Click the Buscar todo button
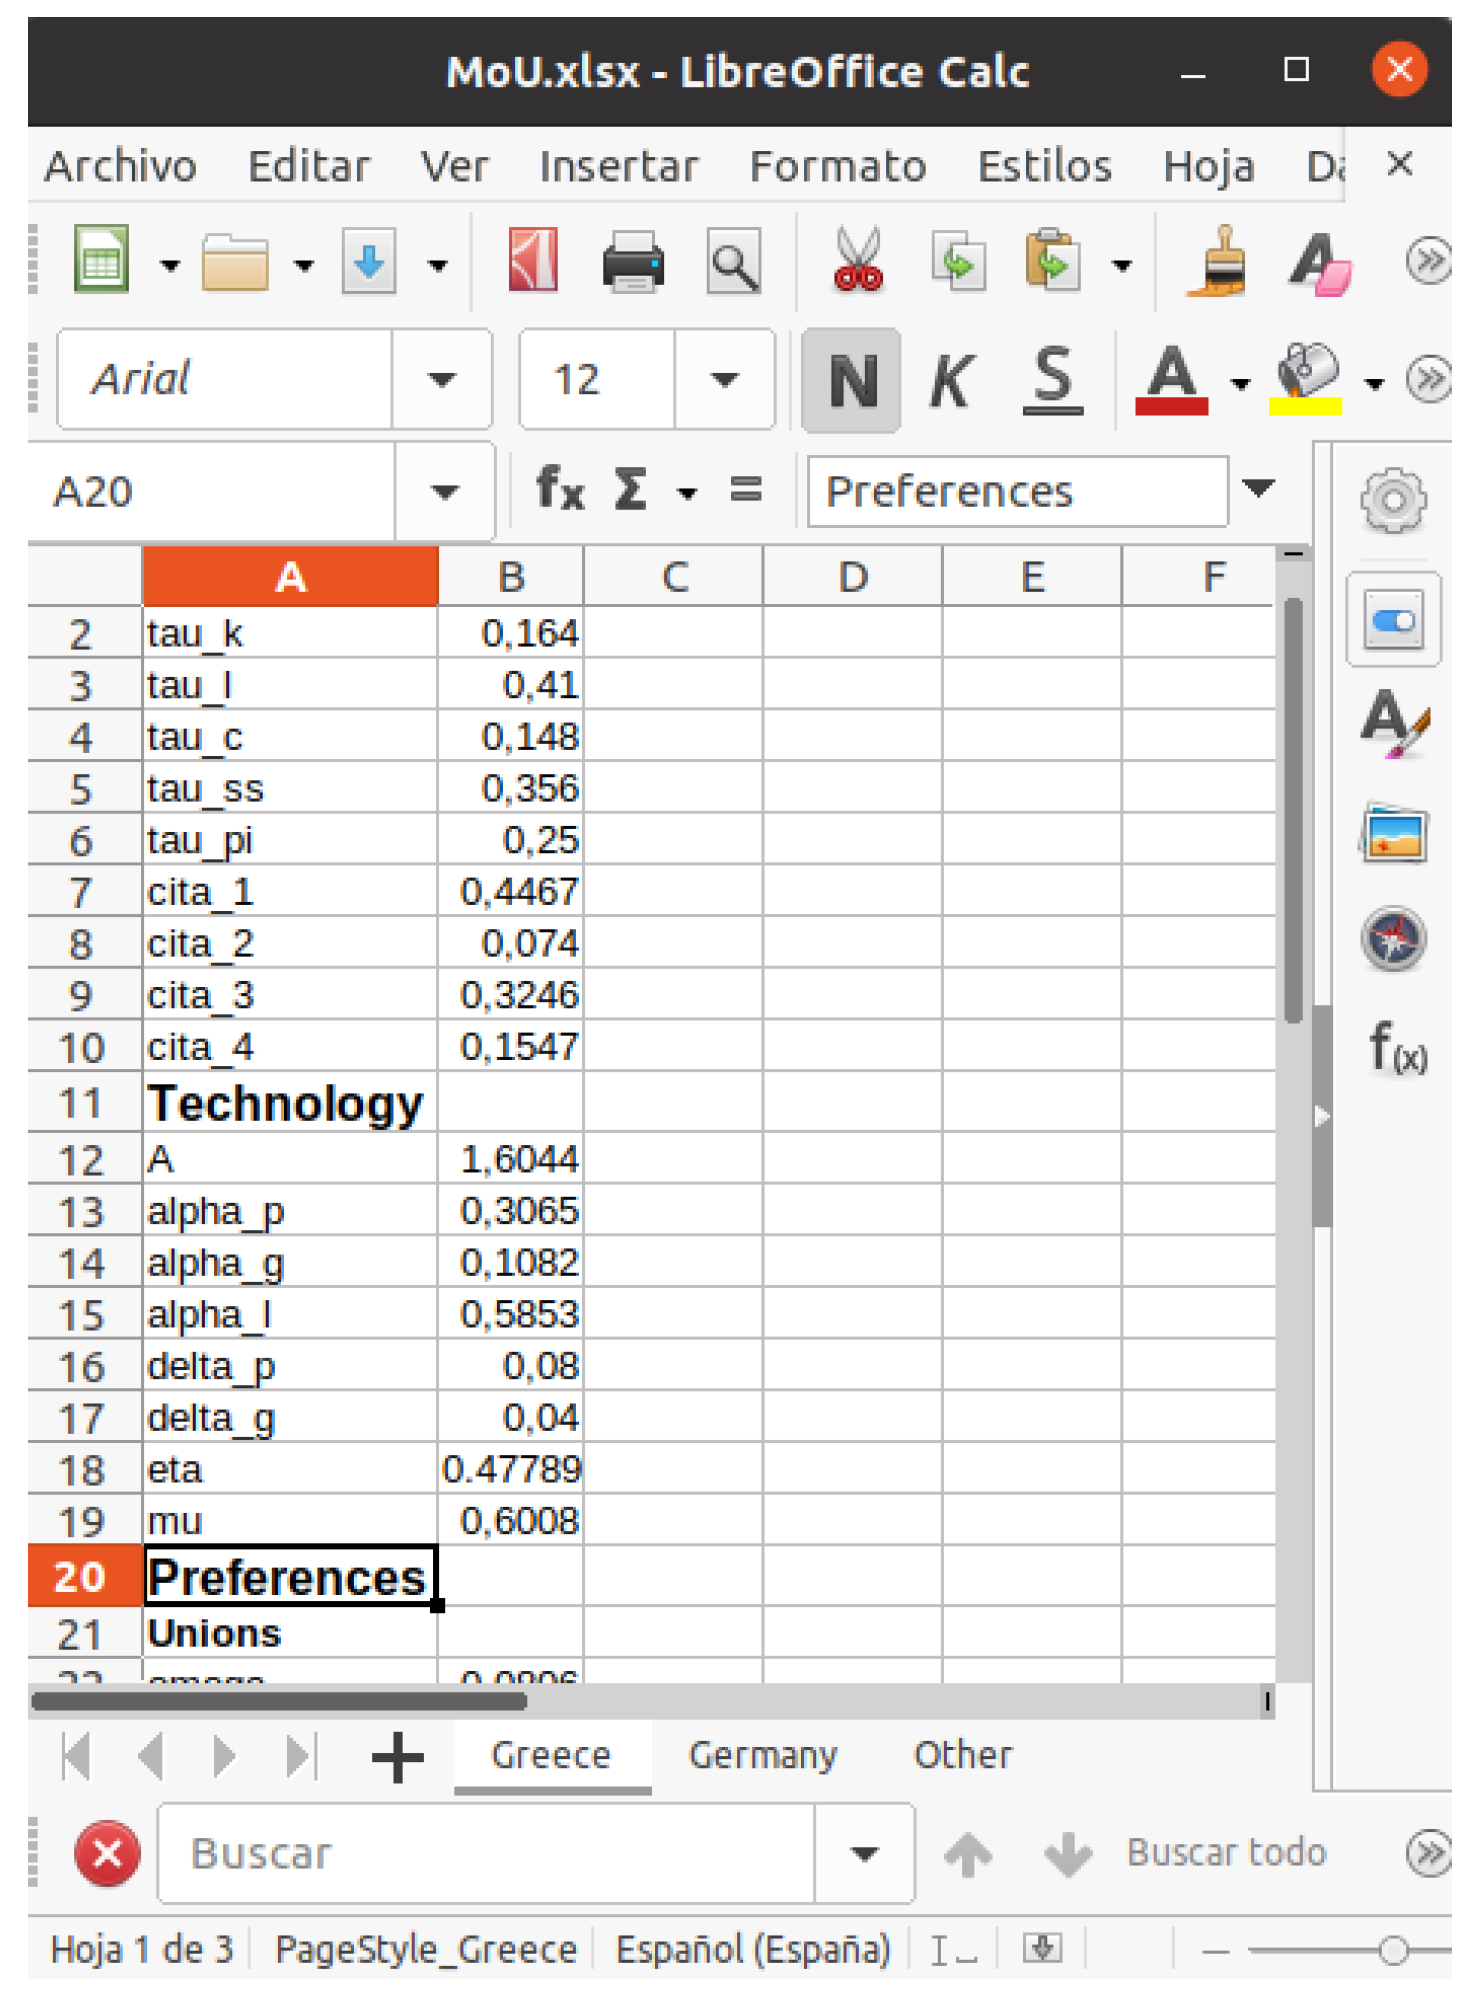Screen dimensions: 1481x2003 pos(1227,1853)
